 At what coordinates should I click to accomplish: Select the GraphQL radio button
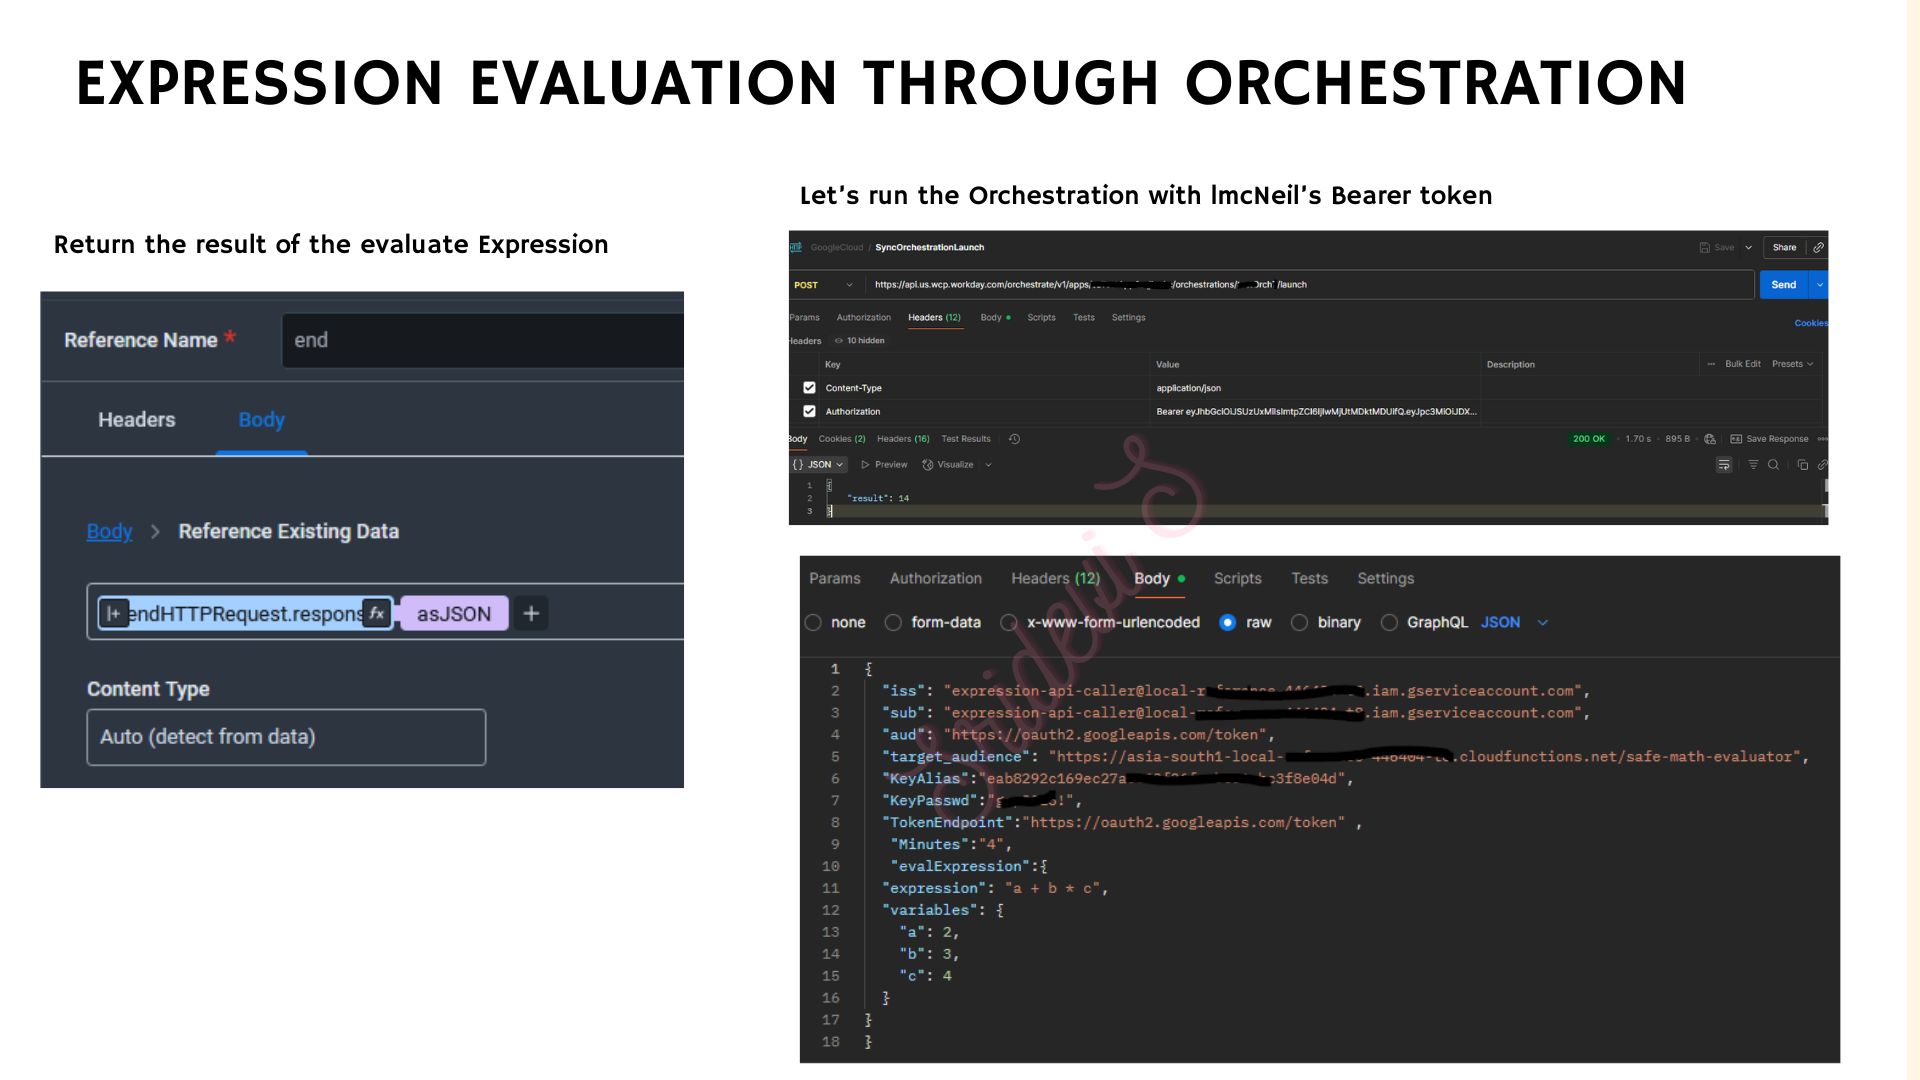tap(1389, 622)
